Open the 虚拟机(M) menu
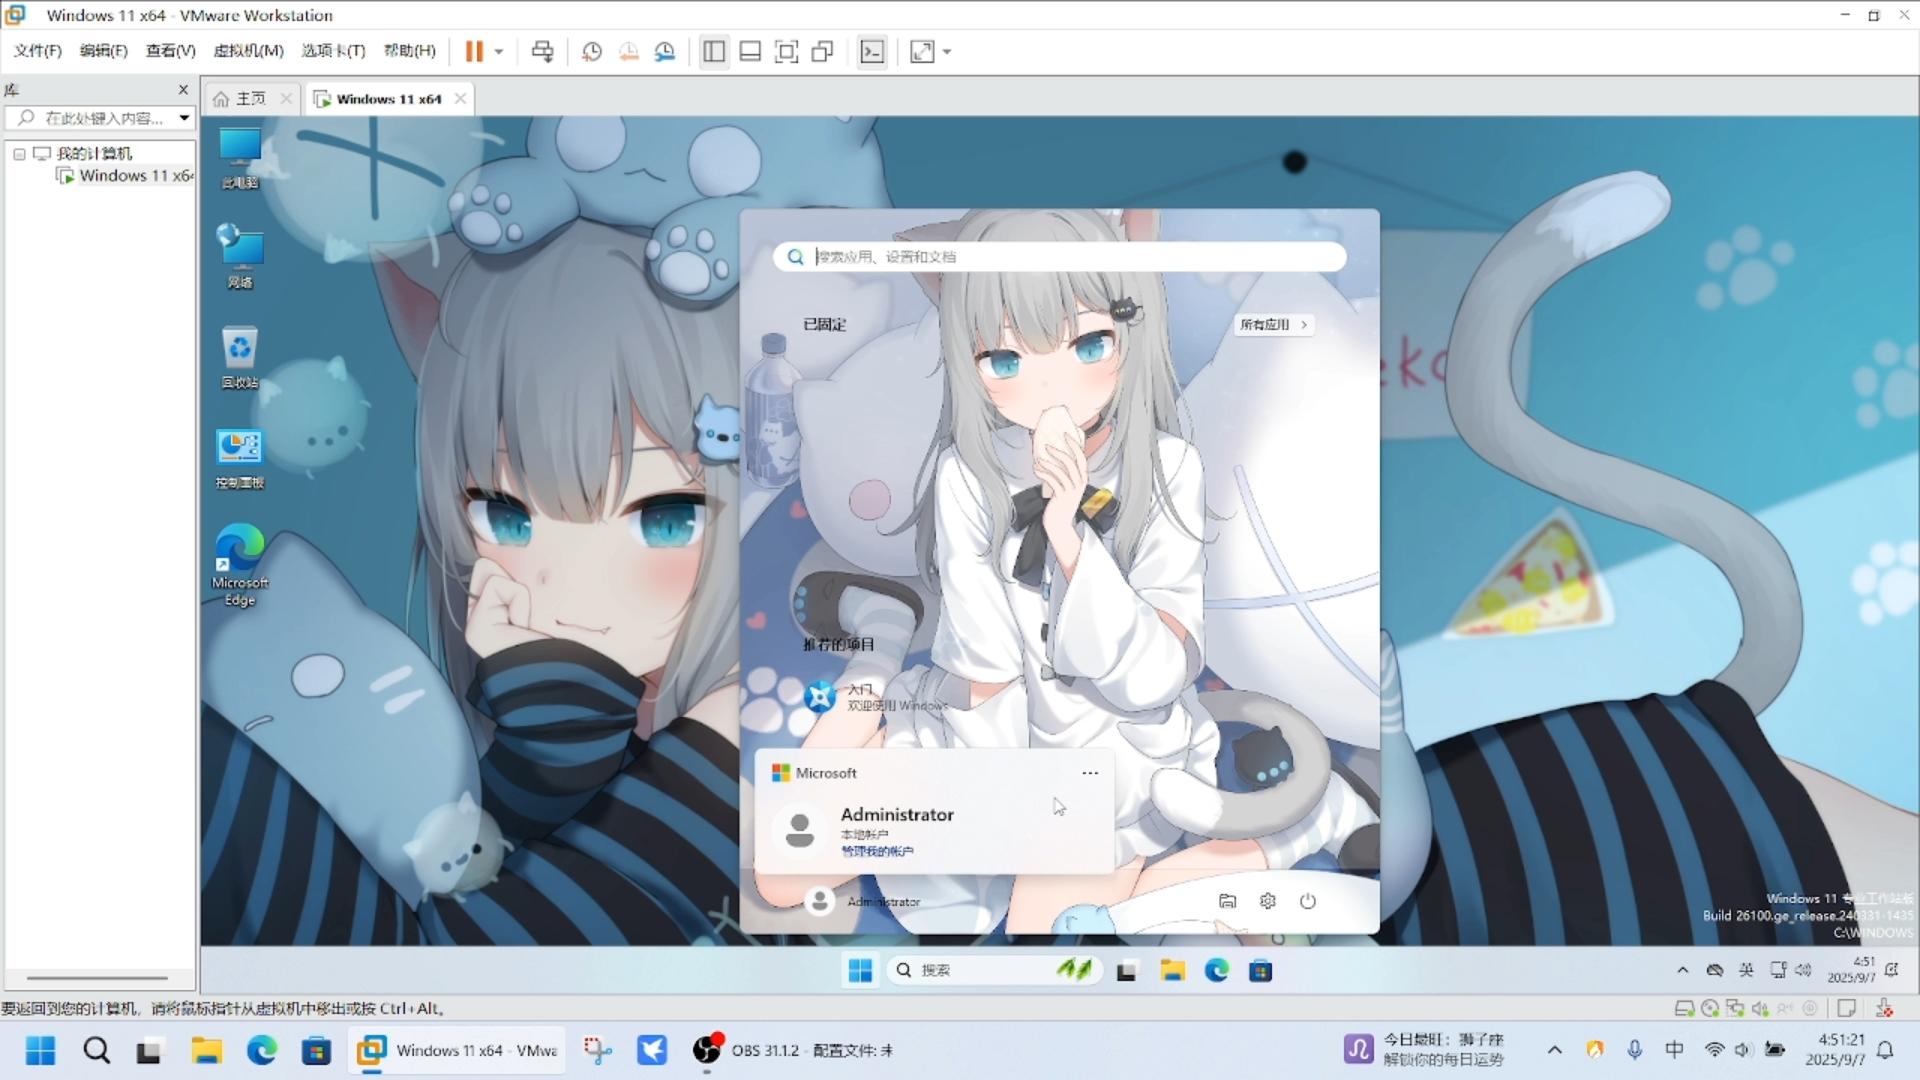 pos(249,51)
